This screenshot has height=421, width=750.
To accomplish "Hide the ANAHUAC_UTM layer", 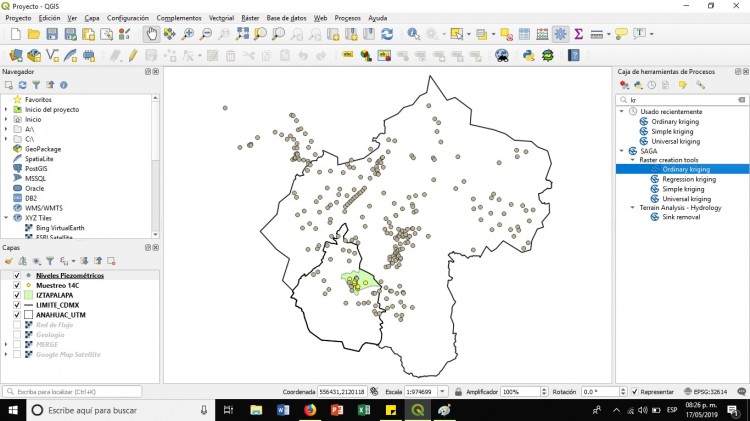I will pyautogui.click(x=17, y=315).
